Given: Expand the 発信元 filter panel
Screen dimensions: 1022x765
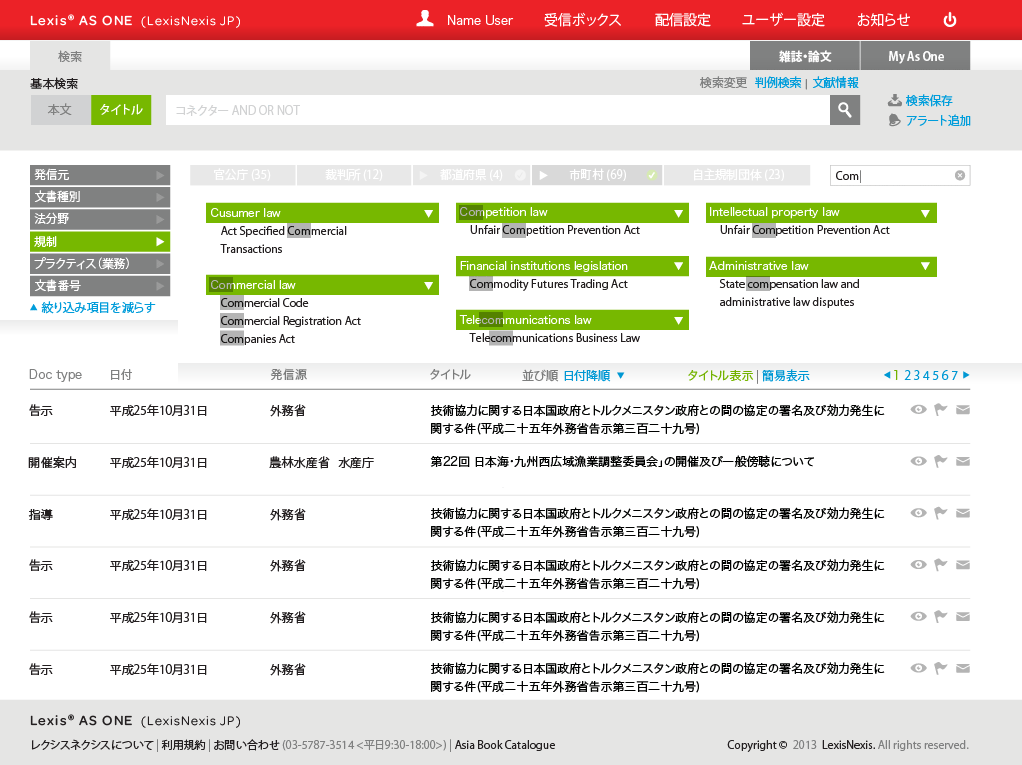Looking at the screenshot, I should point(100,175).
